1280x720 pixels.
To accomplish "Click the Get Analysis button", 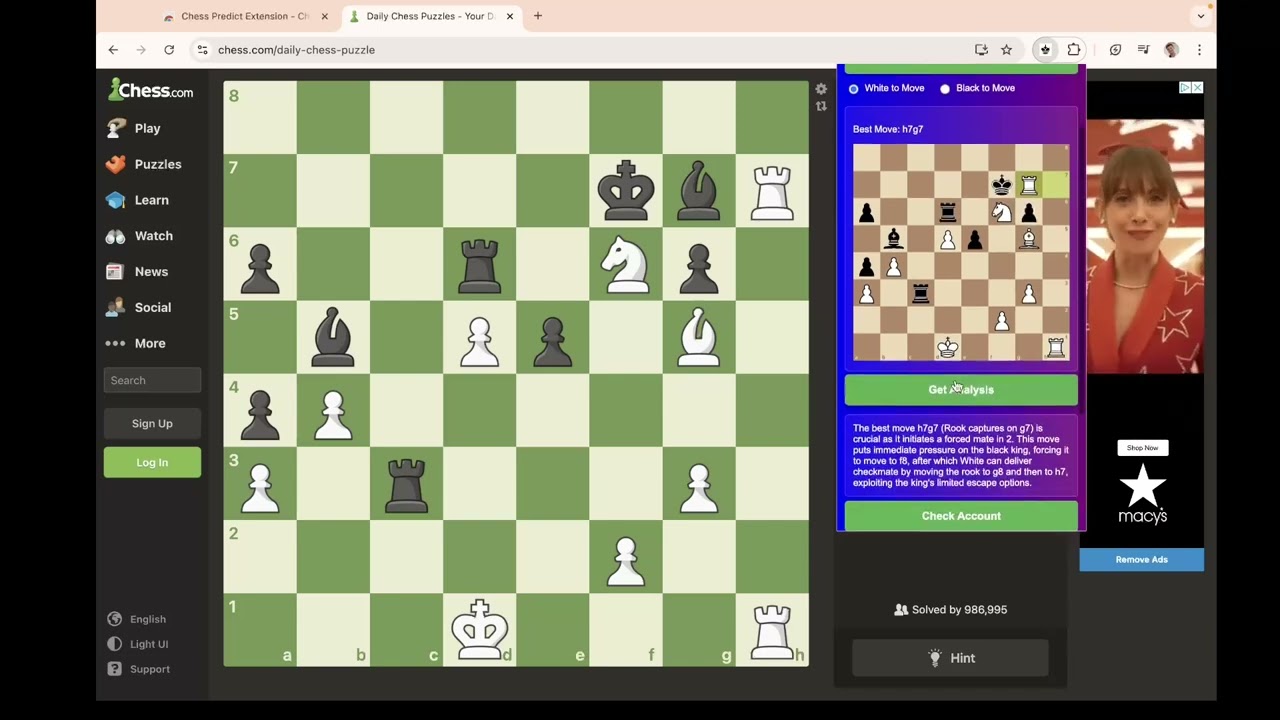I will (x=961, y=390).
